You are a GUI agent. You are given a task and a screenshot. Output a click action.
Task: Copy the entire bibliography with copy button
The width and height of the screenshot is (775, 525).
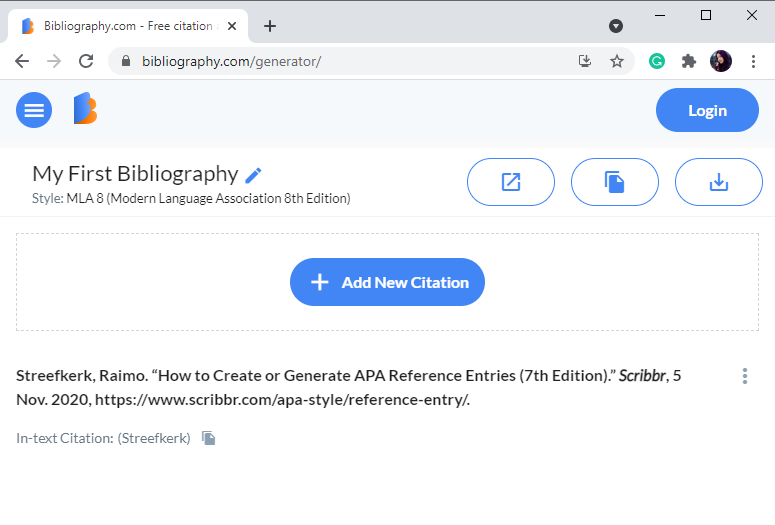(615, 182)
